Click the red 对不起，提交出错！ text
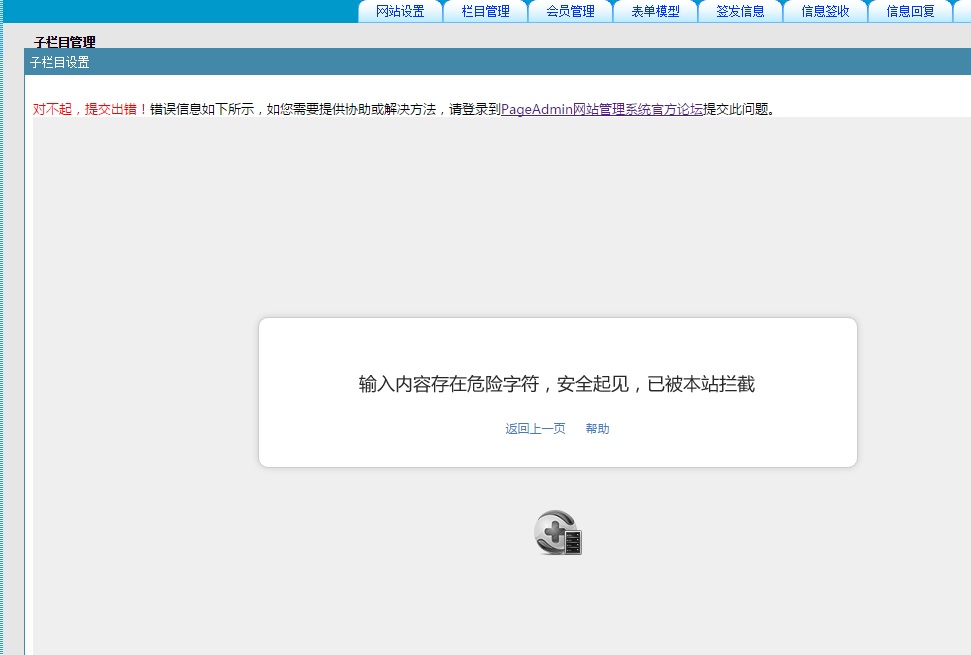 (90, 110)
